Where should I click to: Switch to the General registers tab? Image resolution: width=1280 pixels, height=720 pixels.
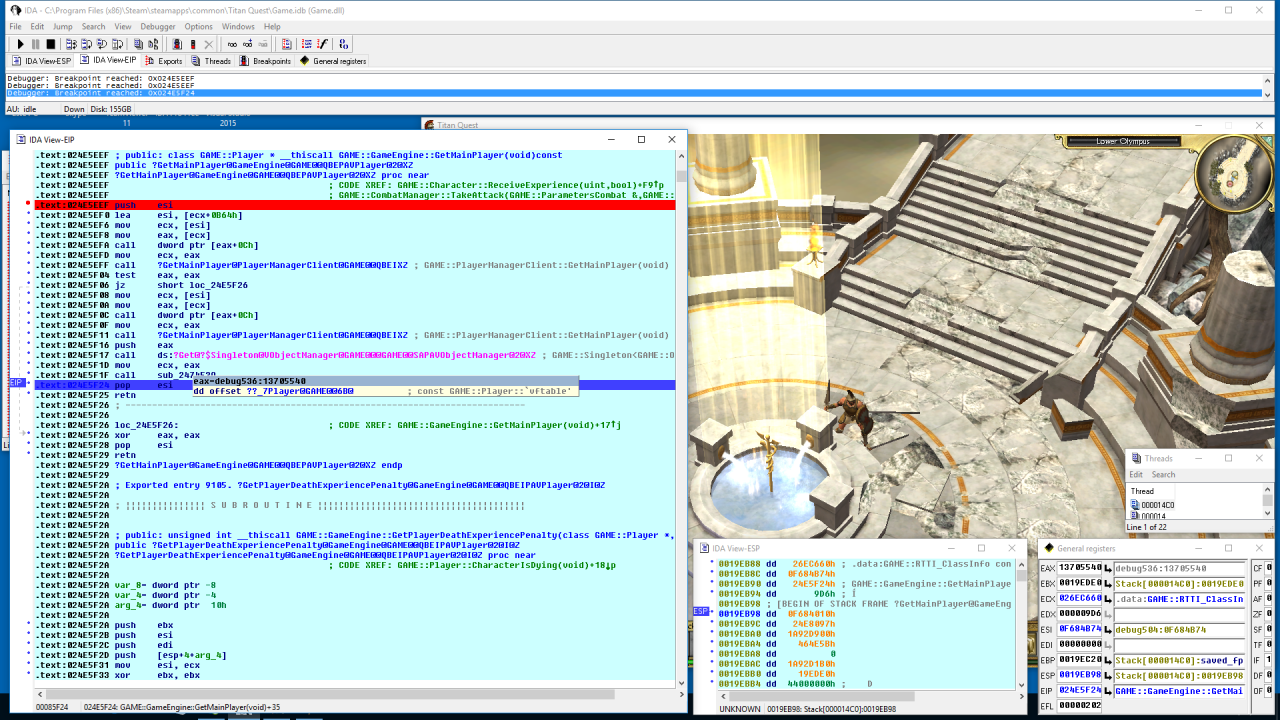tap(333, 61)
